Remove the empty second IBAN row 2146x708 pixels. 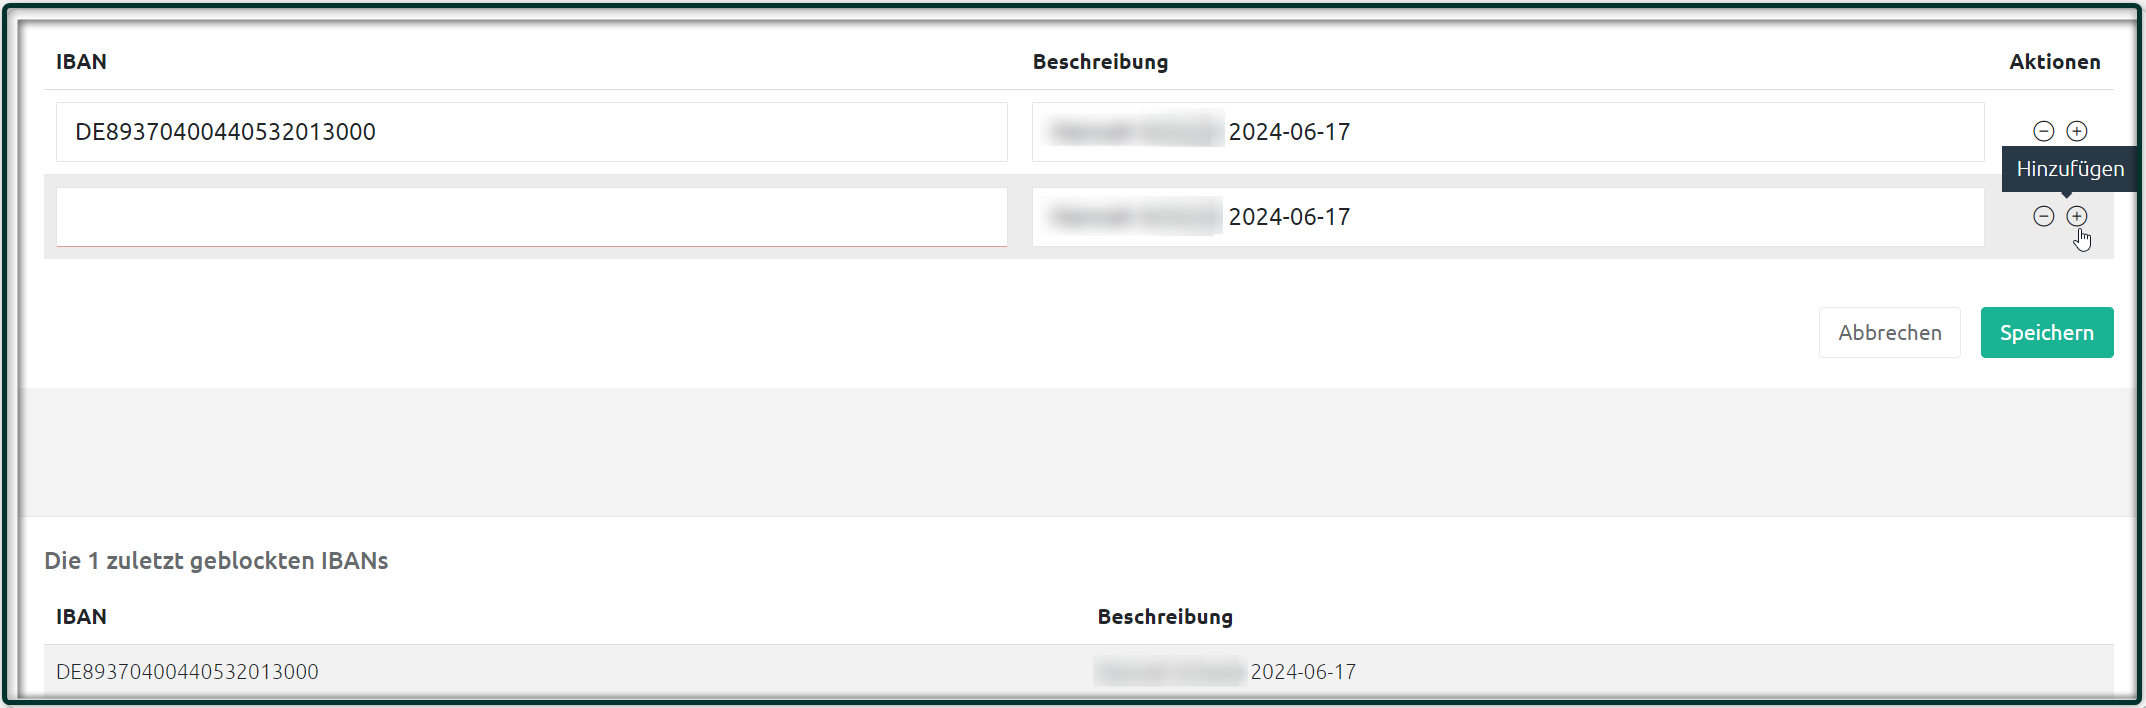(x=2044, y=216)
